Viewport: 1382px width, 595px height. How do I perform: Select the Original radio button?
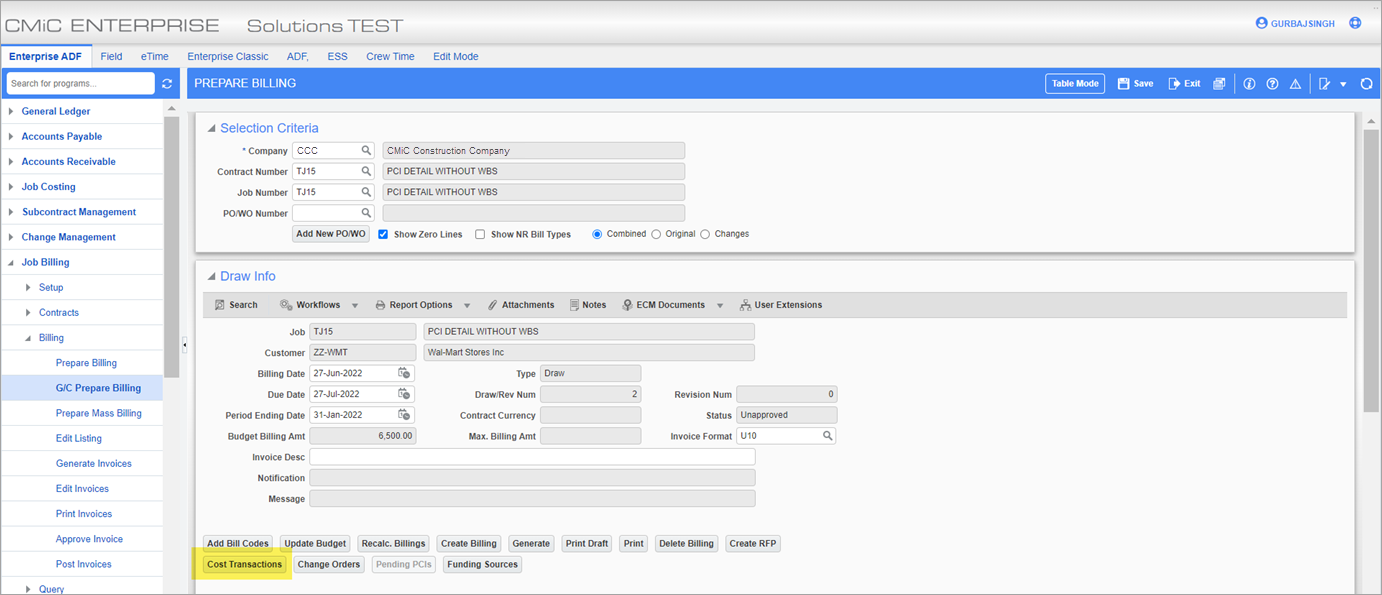tap(656, 234)
